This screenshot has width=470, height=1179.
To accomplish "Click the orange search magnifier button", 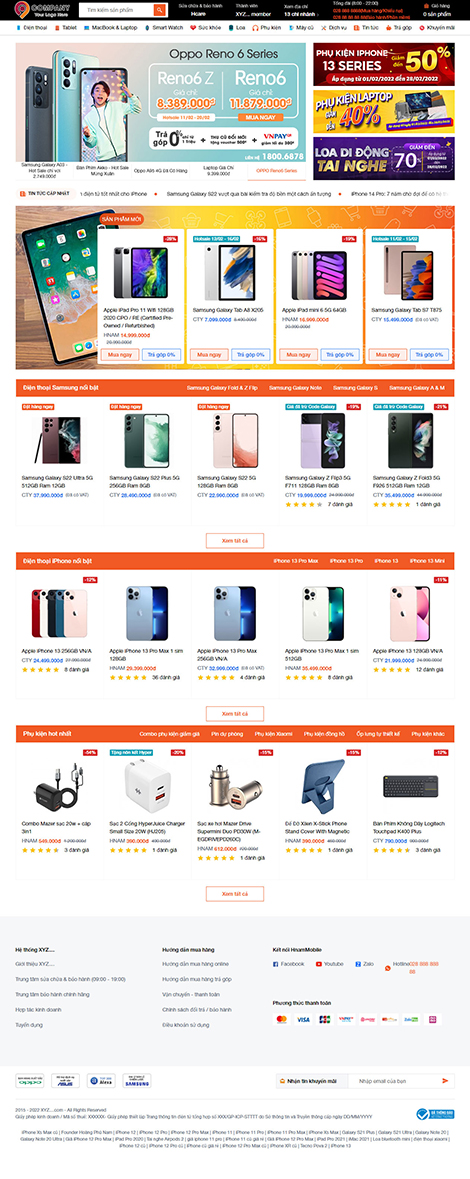I will click(x=159, y=10).
